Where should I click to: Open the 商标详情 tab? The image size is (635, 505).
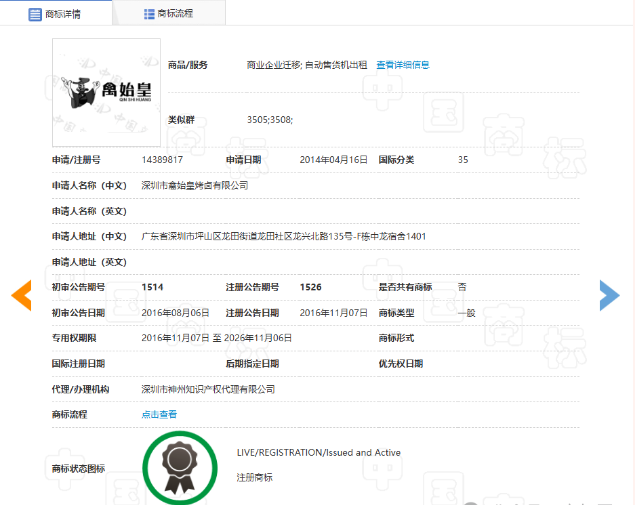(56, 14)
